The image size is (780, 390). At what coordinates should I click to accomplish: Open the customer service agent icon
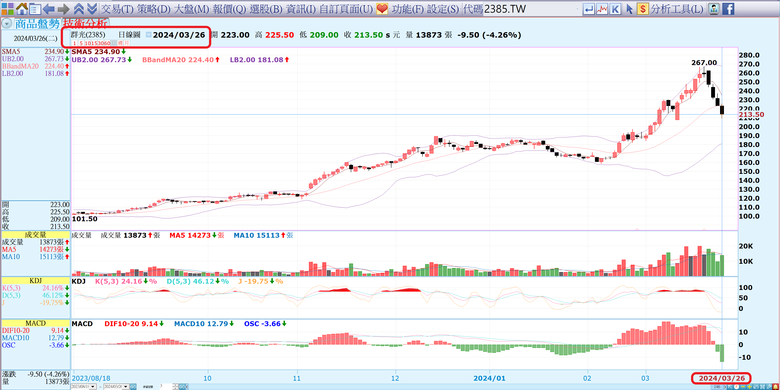pyautogui.click(x=714, y=8)
